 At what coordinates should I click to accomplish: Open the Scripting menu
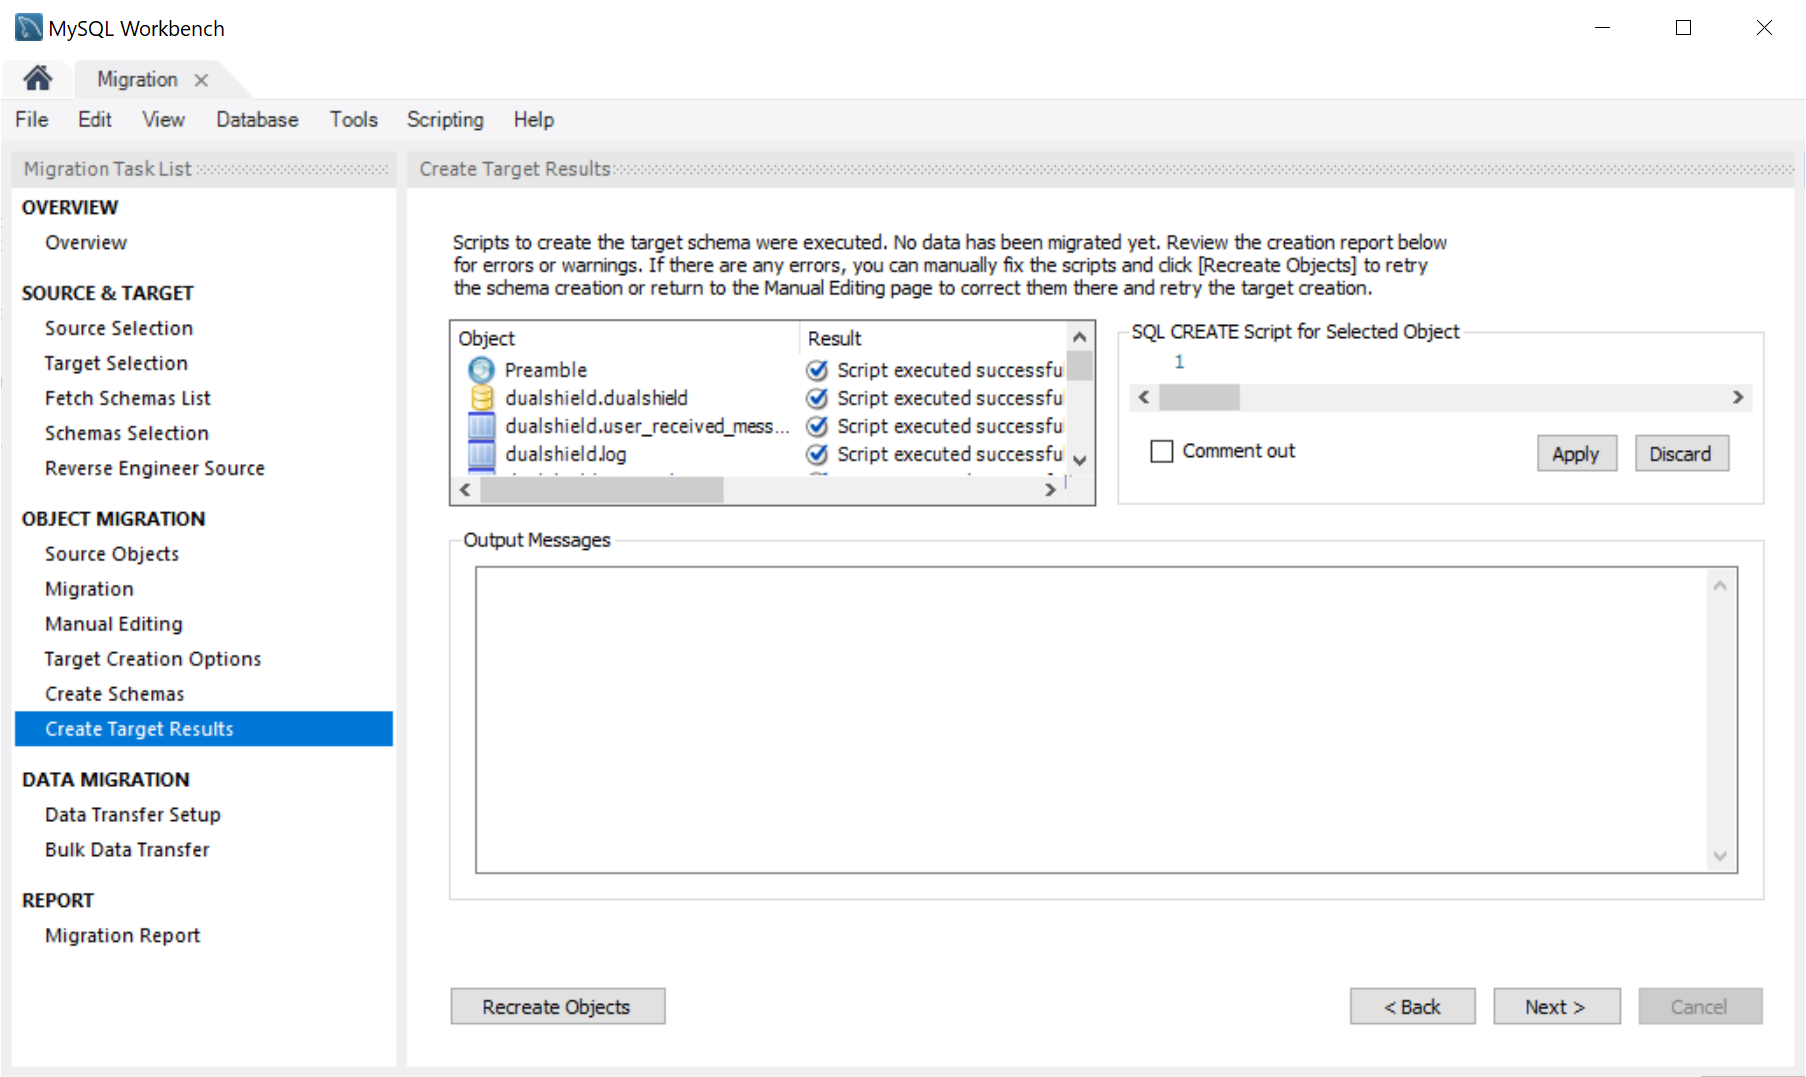(x=444, y=119)
